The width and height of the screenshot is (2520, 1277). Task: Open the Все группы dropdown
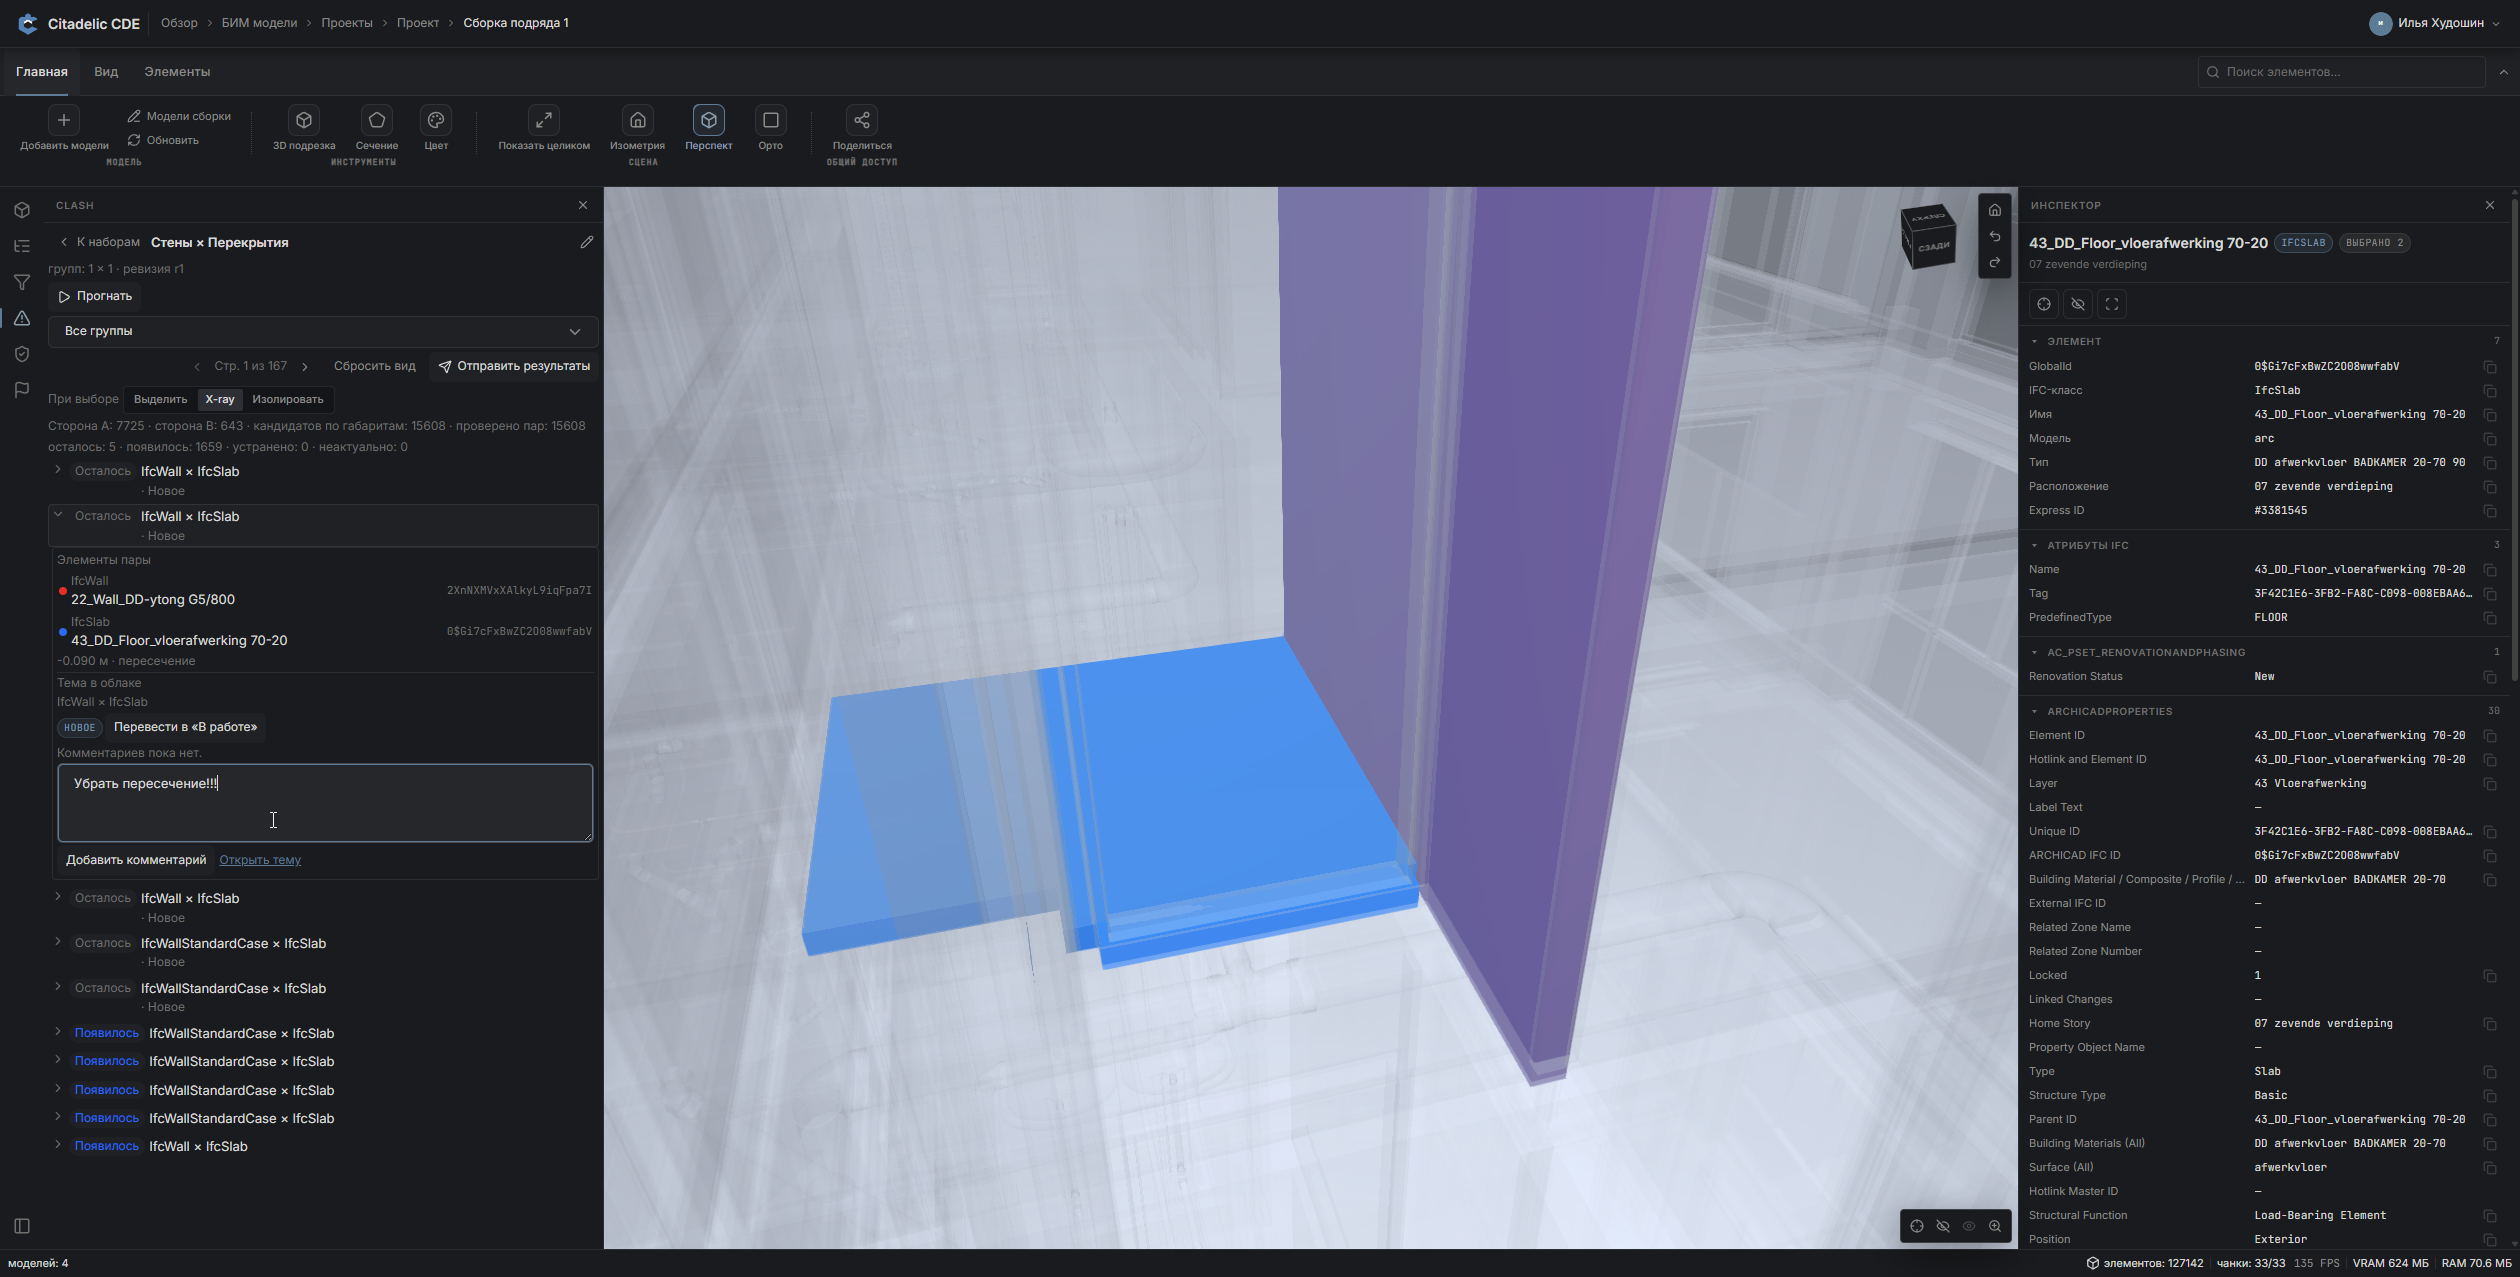tap(323, 331)
